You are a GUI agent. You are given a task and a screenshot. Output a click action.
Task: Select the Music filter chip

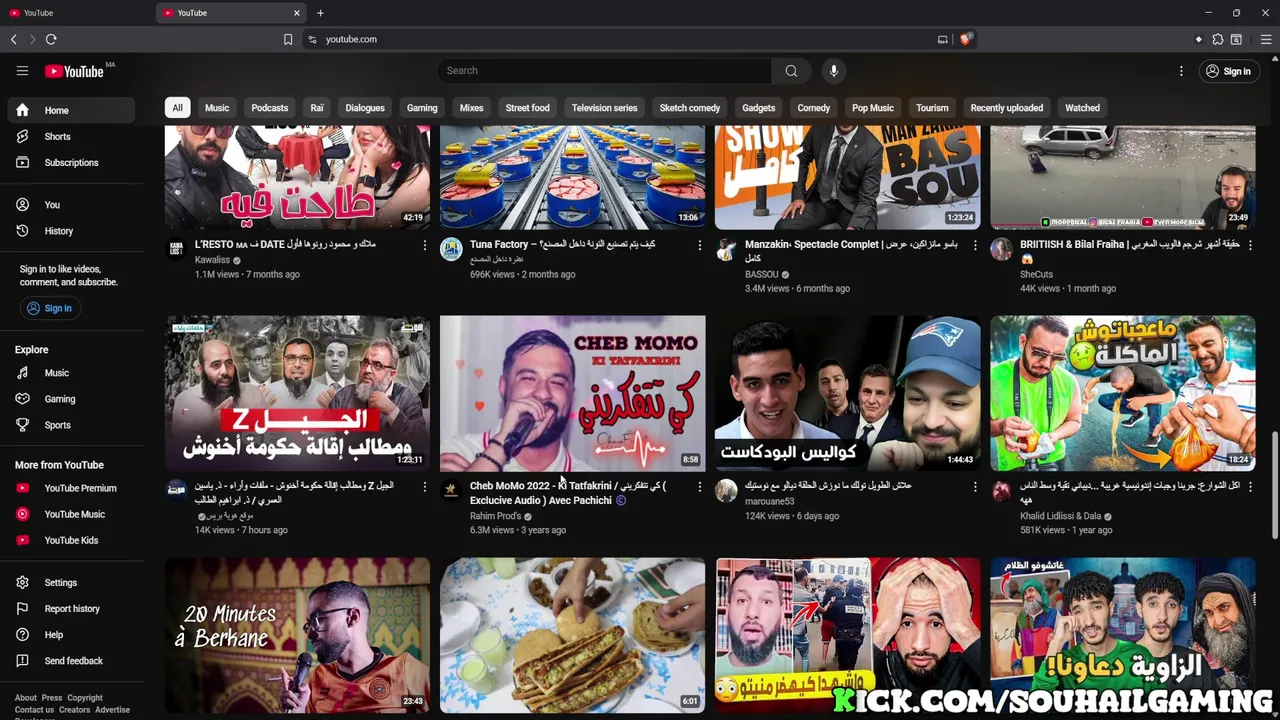tap(217, 108)
